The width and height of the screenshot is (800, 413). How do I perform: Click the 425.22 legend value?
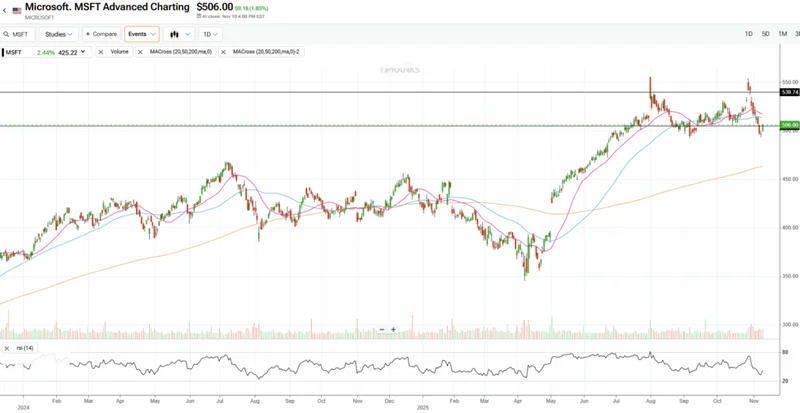pyautogui.click(x=67, y=52)
